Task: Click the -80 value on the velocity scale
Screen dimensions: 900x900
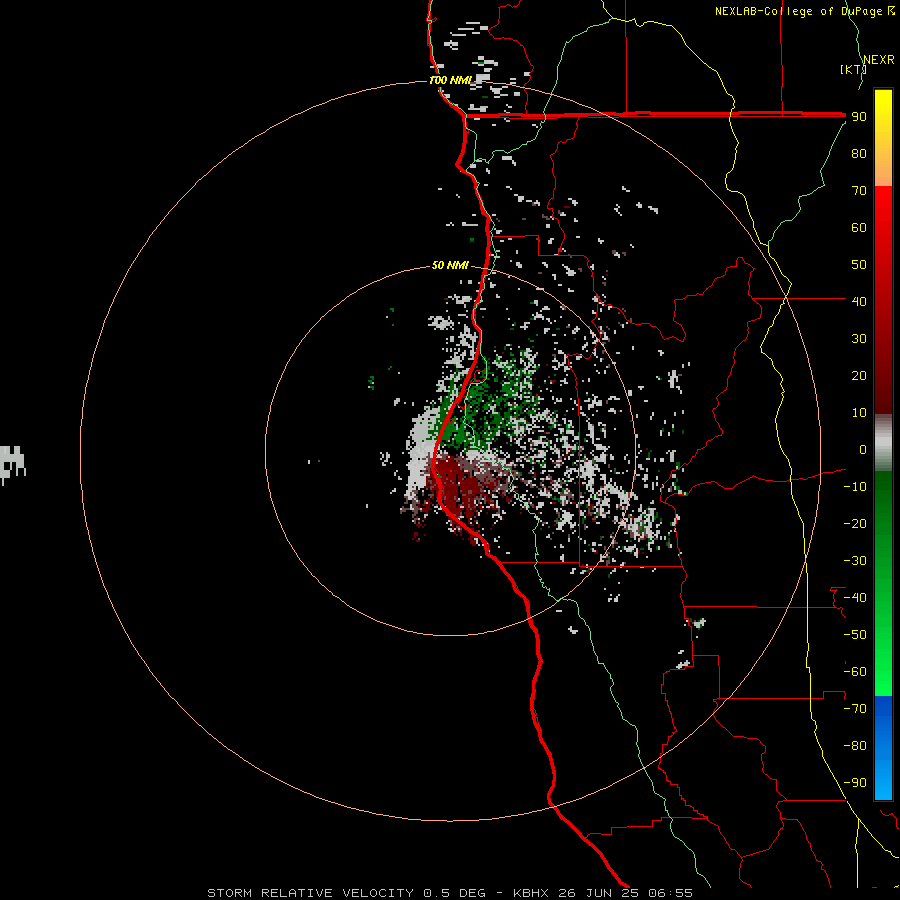Action: [x=855, y=746]
